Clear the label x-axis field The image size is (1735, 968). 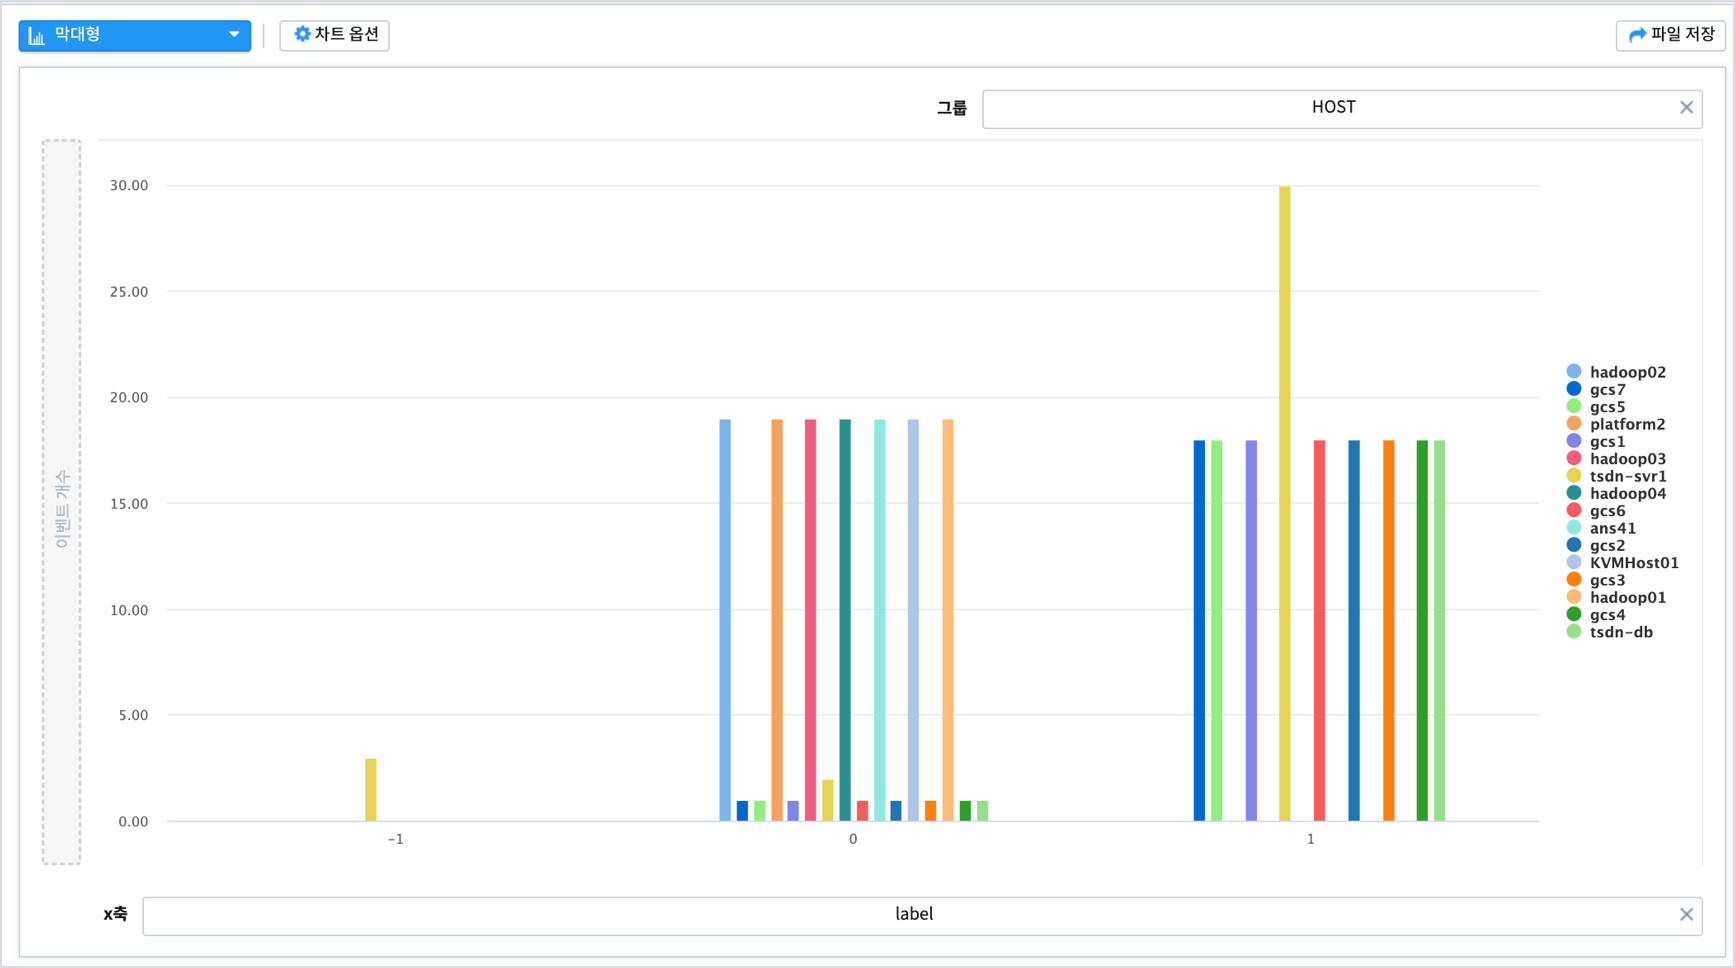pyautogui.click(x=1686, y=914)
